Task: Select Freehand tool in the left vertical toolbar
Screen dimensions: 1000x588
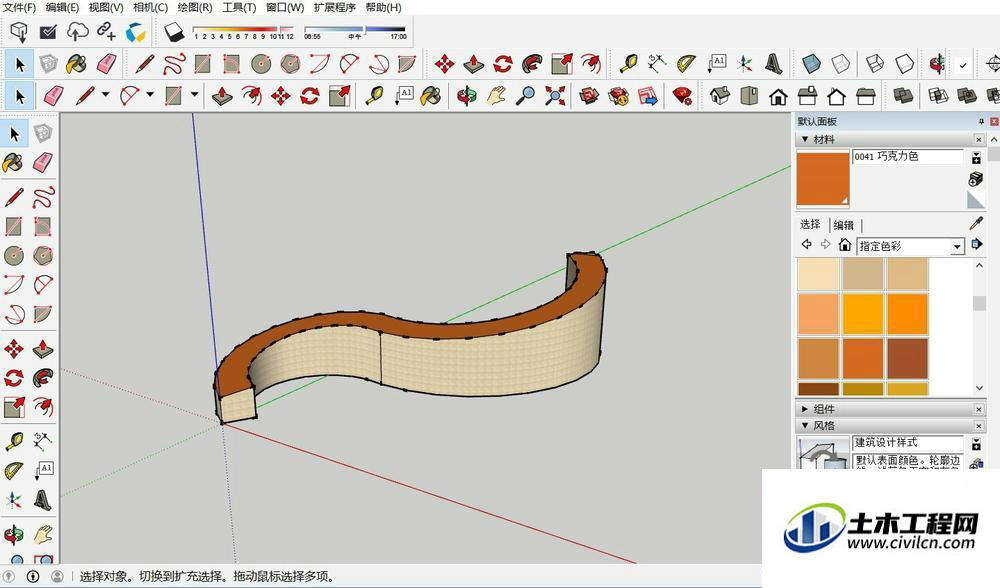Action: pos(43,198)
